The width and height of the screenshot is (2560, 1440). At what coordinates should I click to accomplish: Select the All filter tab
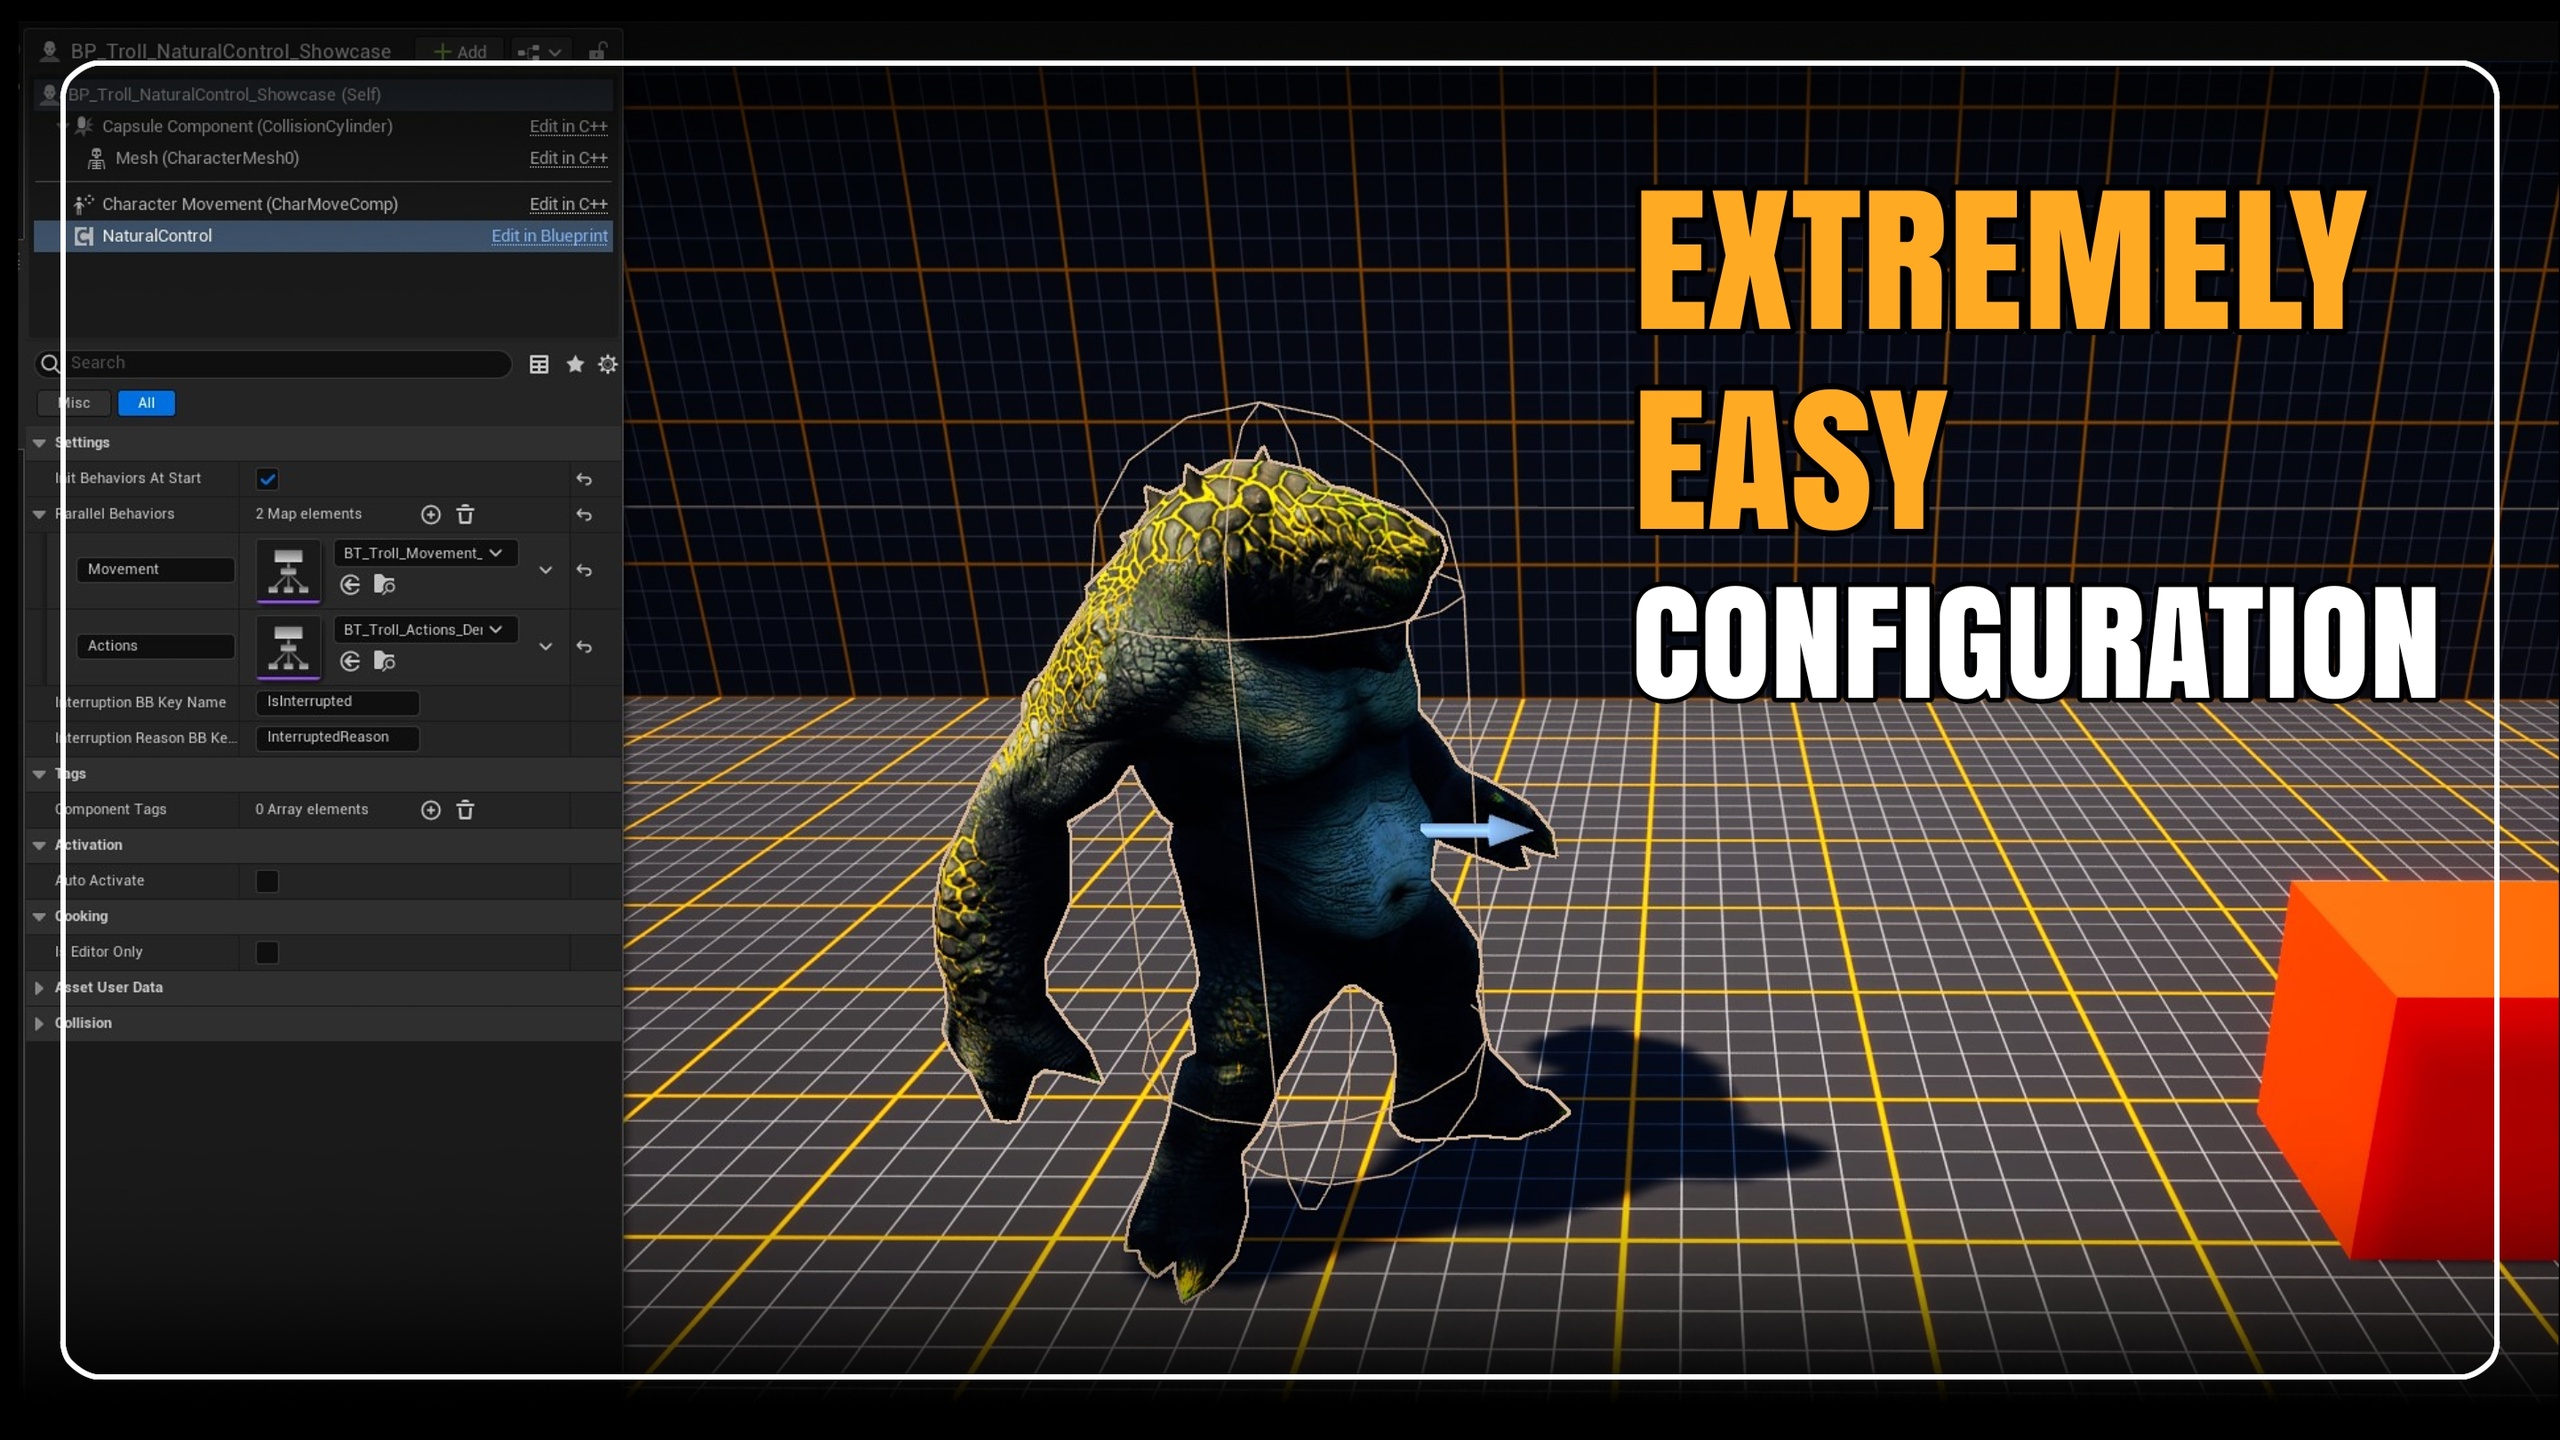[146, 403]
